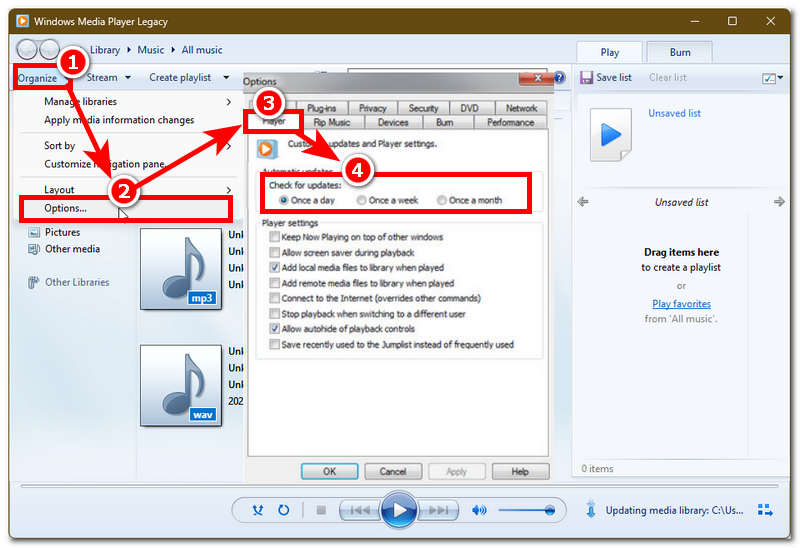Click the shuffle icon in playback bar
Screen dimensions: 800x548
[259, 510]
